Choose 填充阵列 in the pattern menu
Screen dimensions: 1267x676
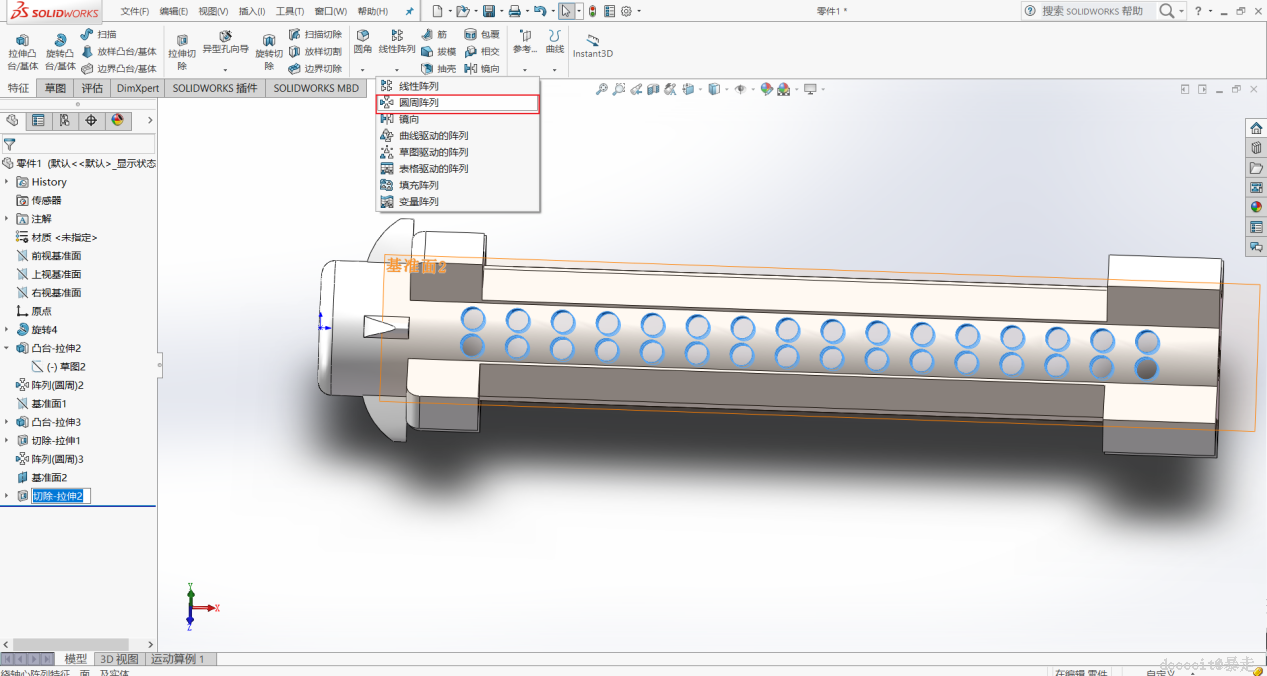418,185
